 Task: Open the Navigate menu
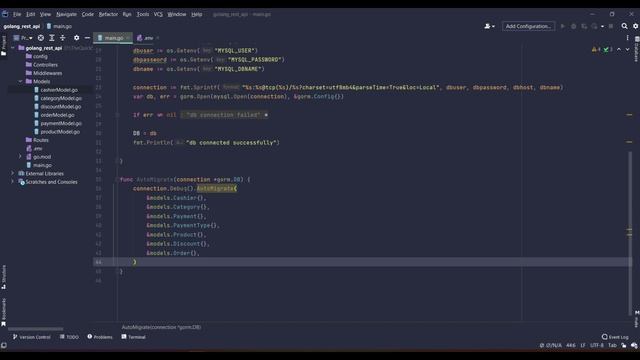click(x=66, y=14)
